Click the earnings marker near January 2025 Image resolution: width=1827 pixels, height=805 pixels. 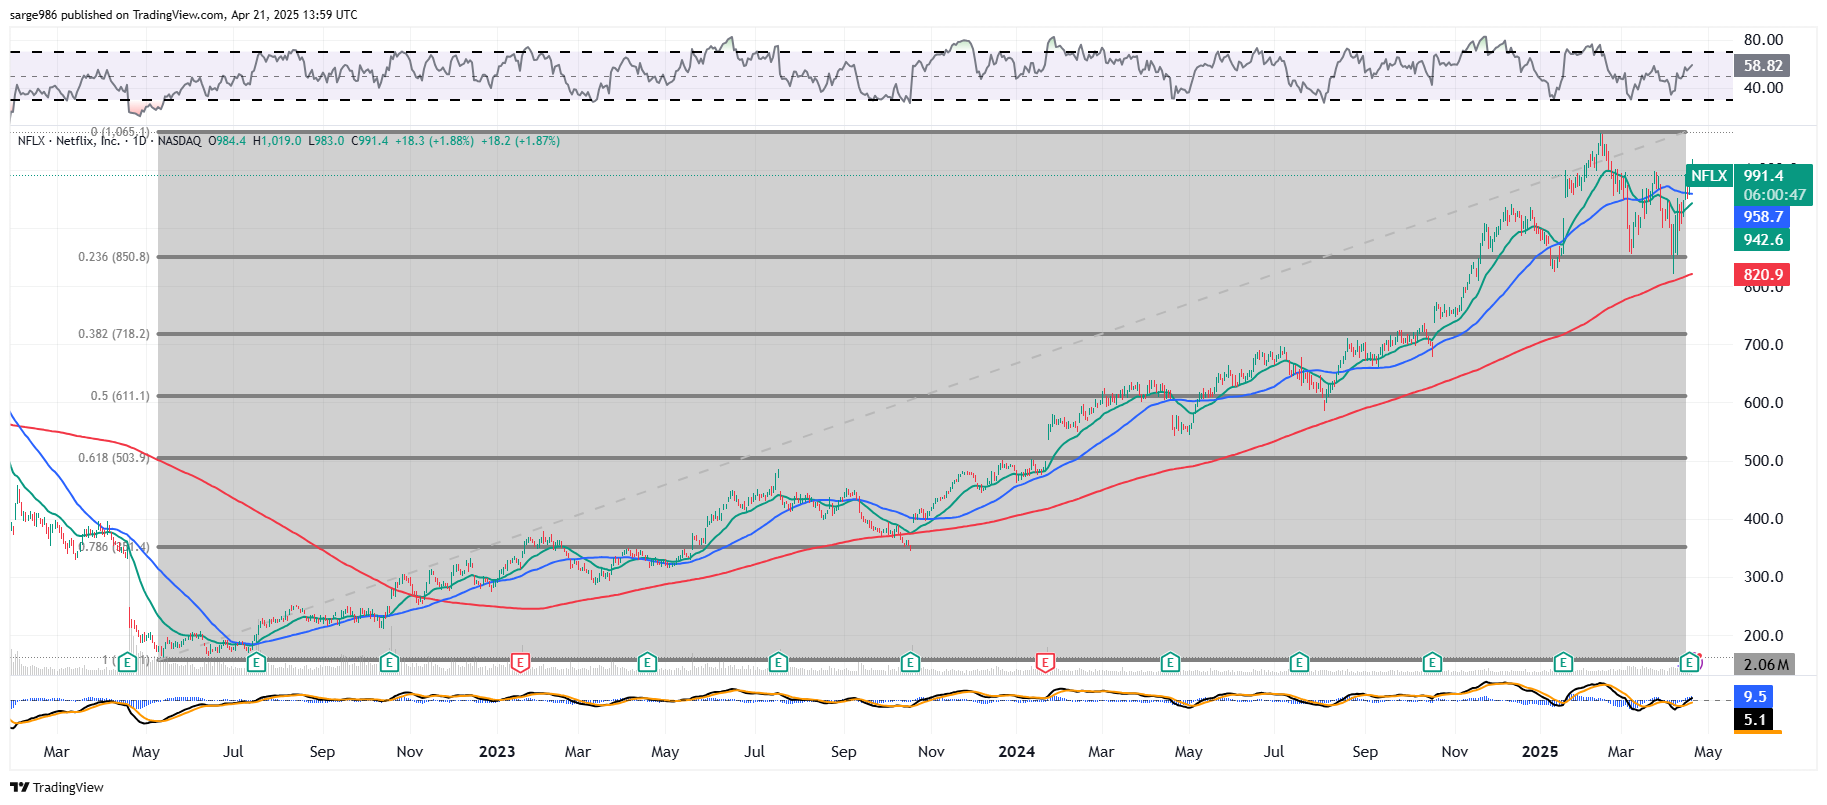click(1563, 662)
